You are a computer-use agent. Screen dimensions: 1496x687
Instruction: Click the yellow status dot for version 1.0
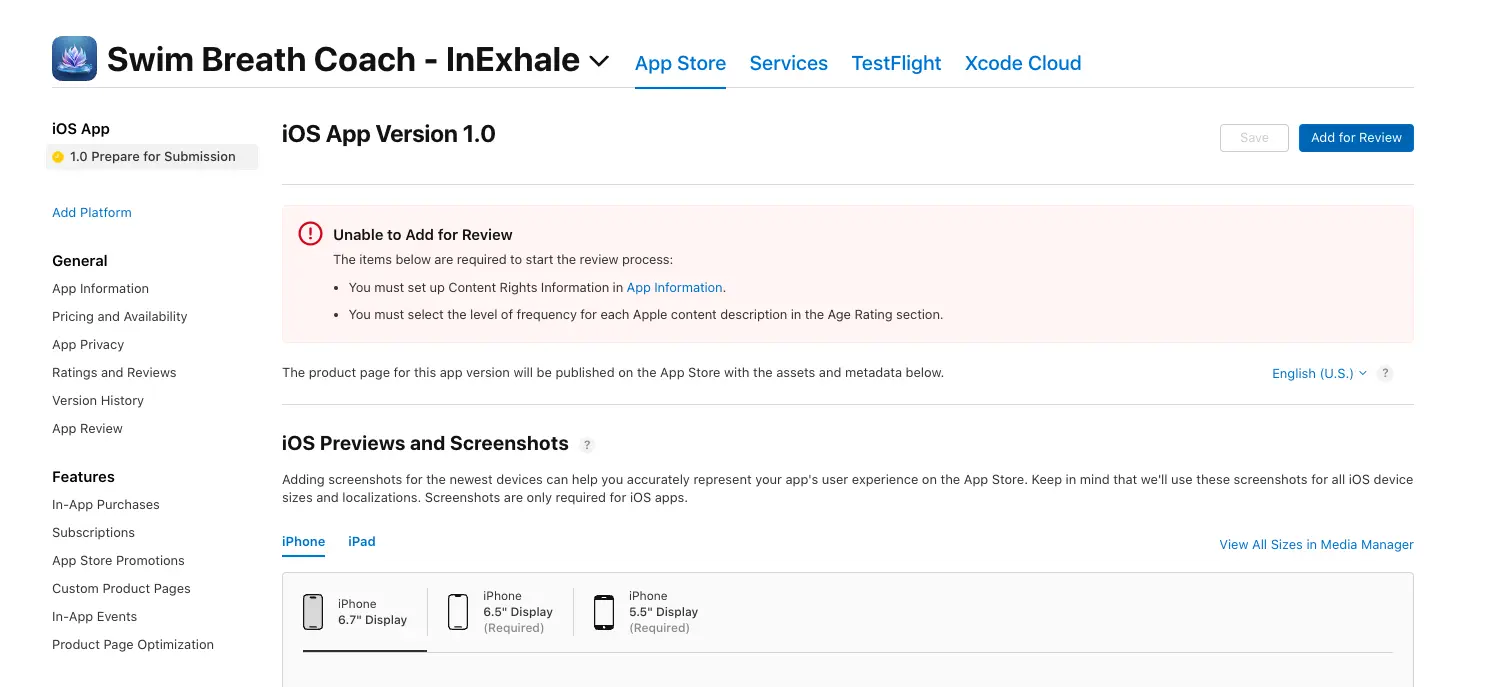tap(58, 157)
